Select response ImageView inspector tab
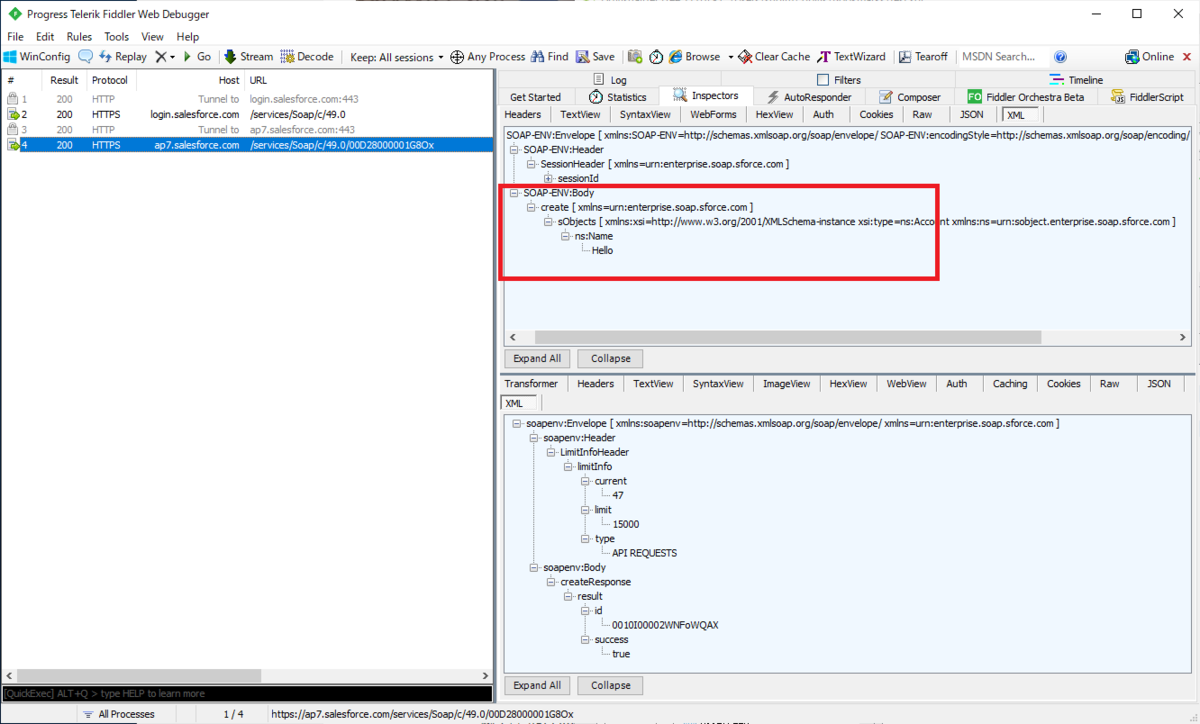Screen dimensions: 1200x724 click(785, 384)
